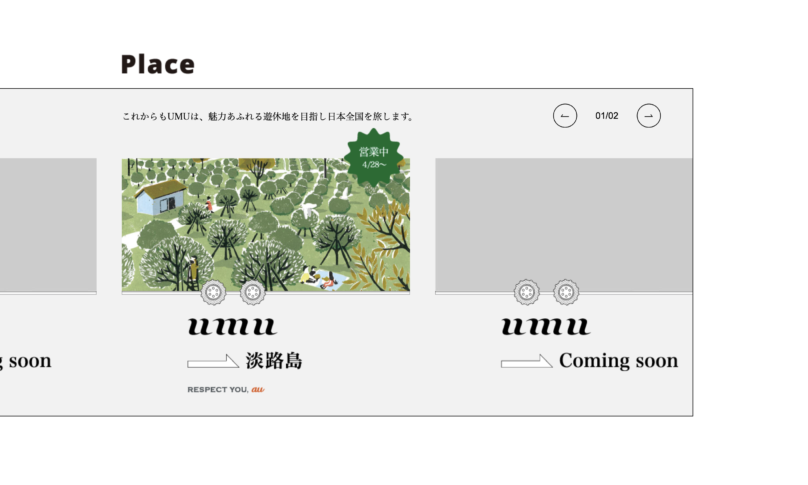Click the umu logo above the right Coming soon label
Screen dimensions: 808x485
point(546,326)
